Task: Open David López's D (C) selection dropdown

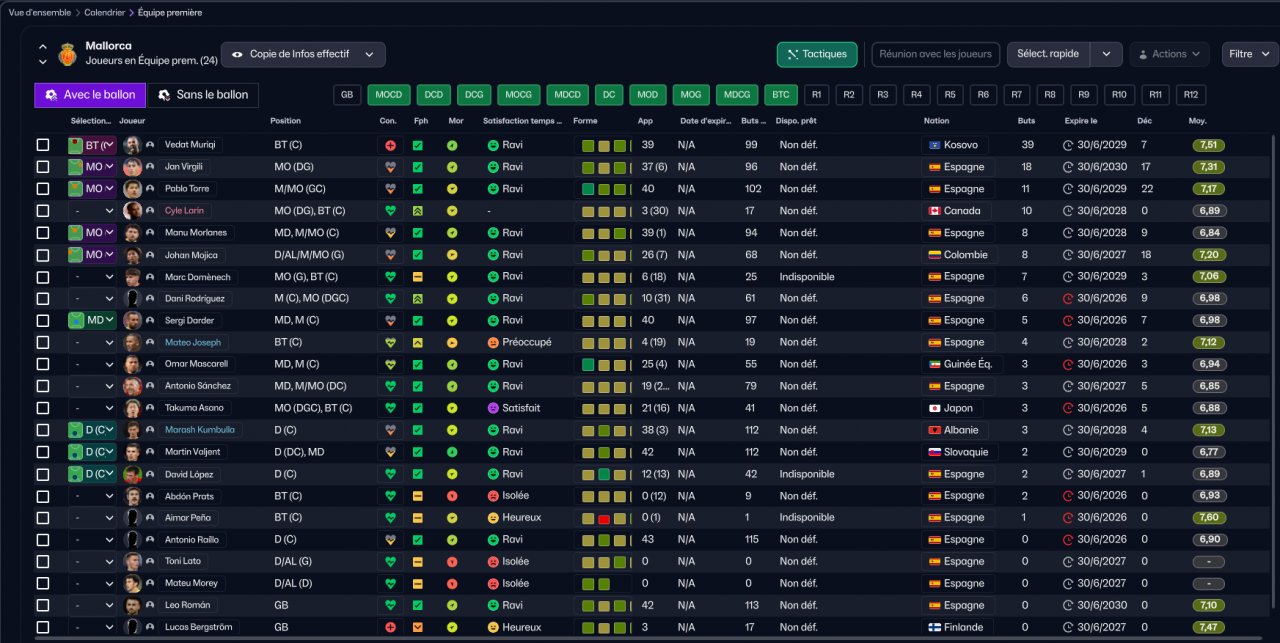Action: 92,474
